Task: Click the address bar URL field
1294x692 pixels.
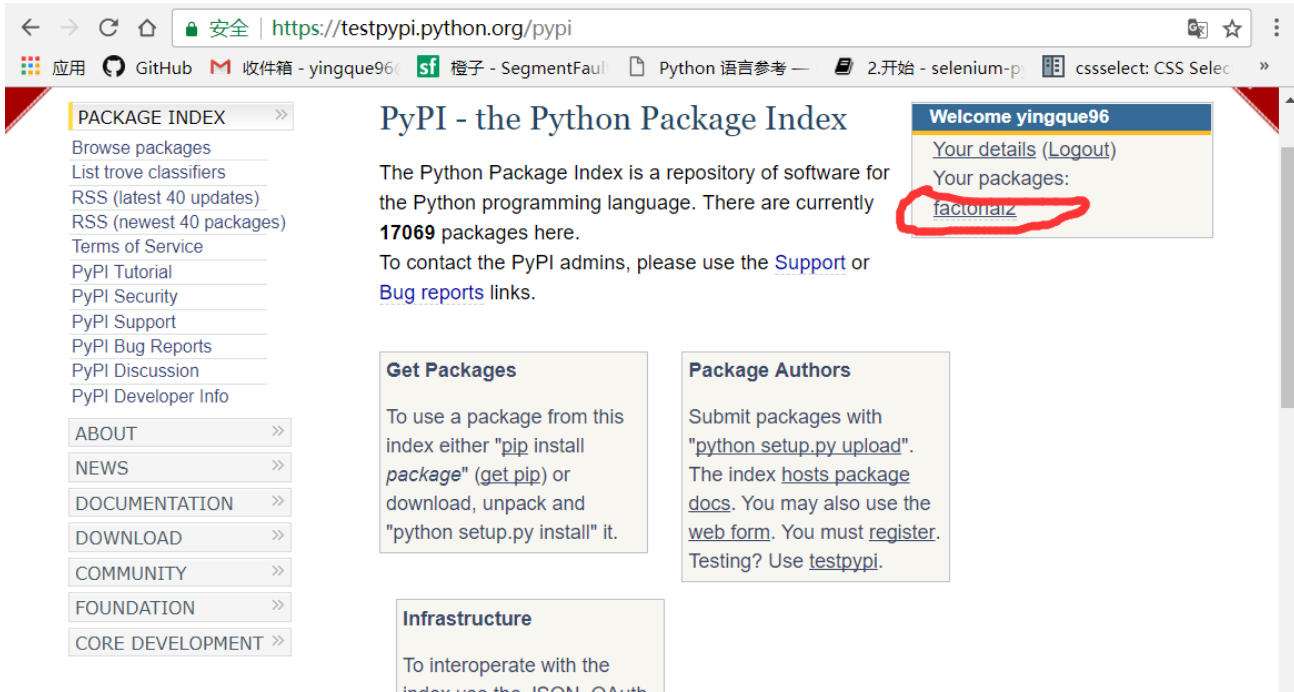Action: point(700,28)
